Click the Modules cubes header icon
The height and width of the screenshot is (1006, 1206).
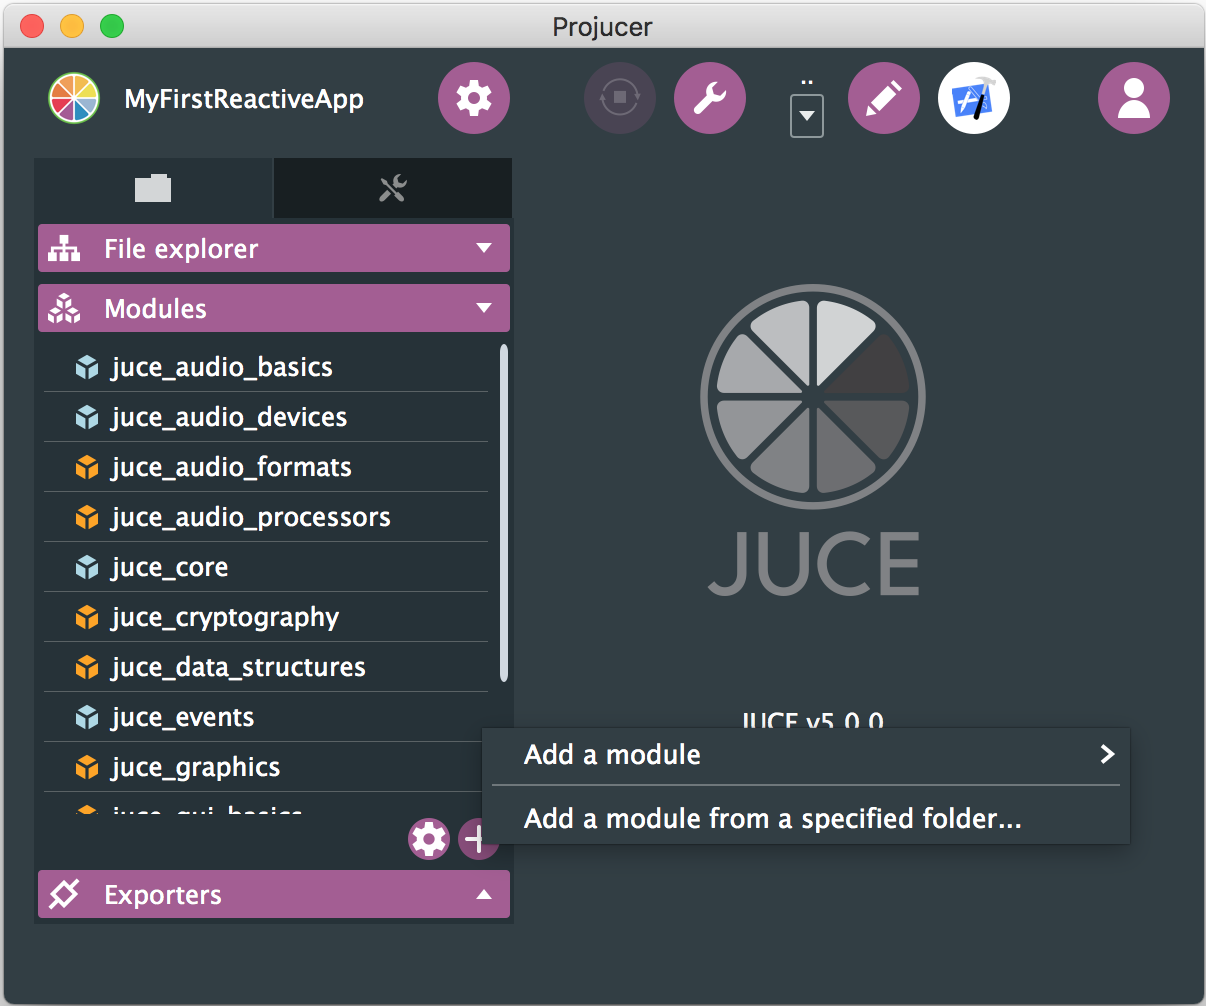click(x=64, y=309)
